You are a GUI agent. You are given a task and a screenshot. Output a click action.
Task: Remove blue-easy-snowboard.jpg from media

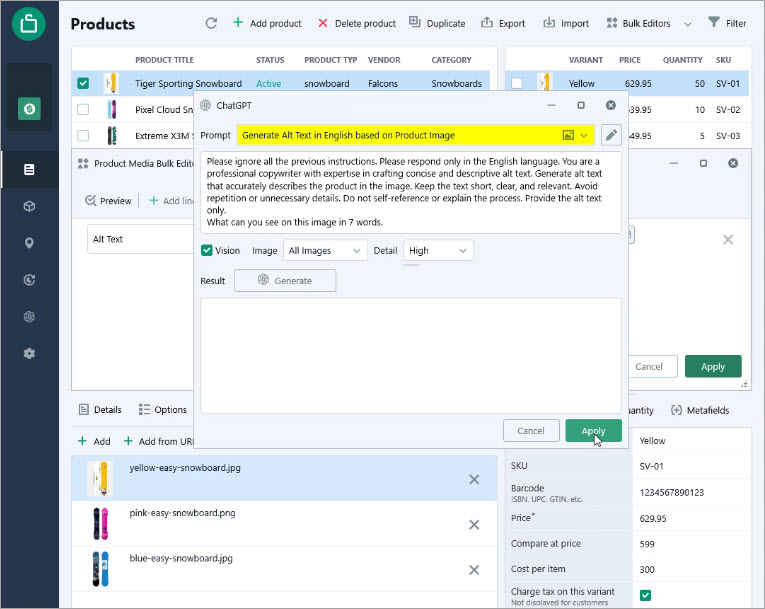[474, 570]
